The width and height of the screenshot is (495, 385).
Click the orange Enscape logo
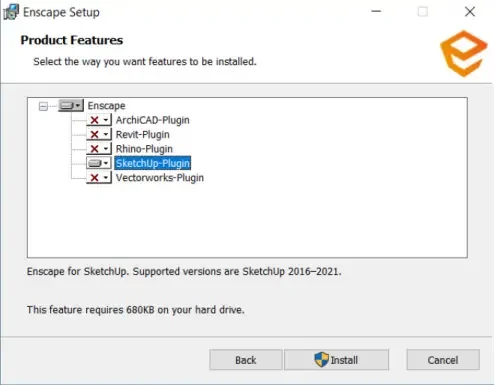coord(464,53)
